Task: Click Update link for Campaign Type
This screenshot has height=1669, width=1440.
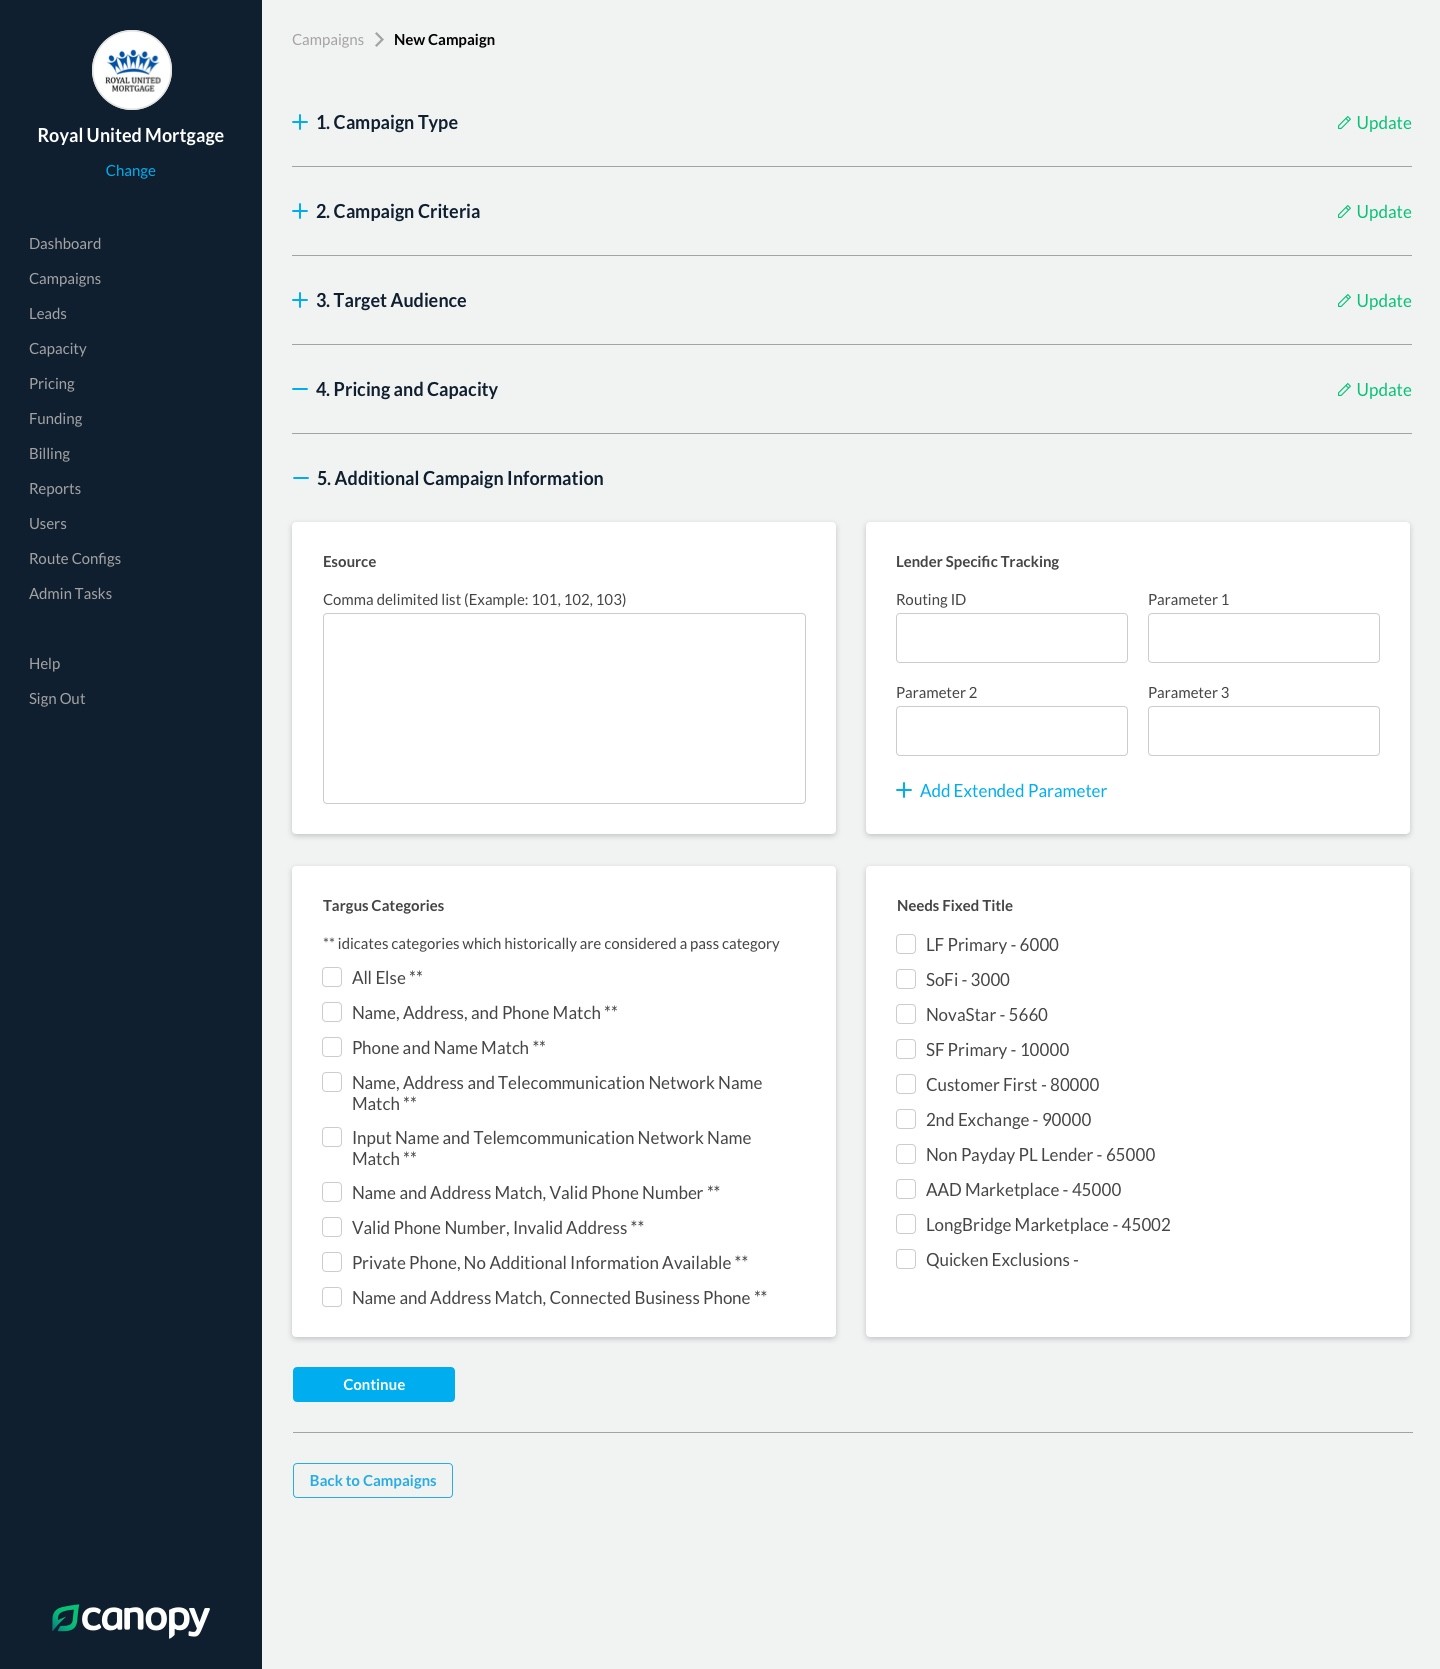Action: (x=1384, y=123)
